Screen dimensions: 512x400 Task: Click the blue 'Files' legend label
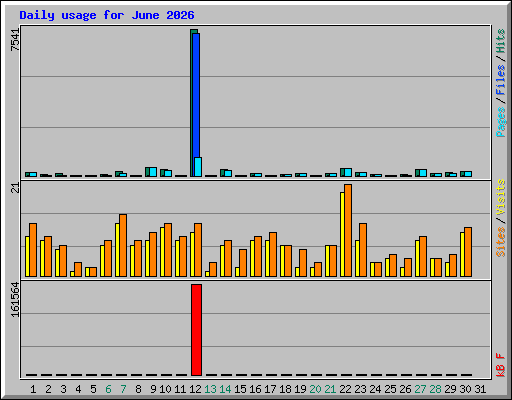(x=501, y=80)
